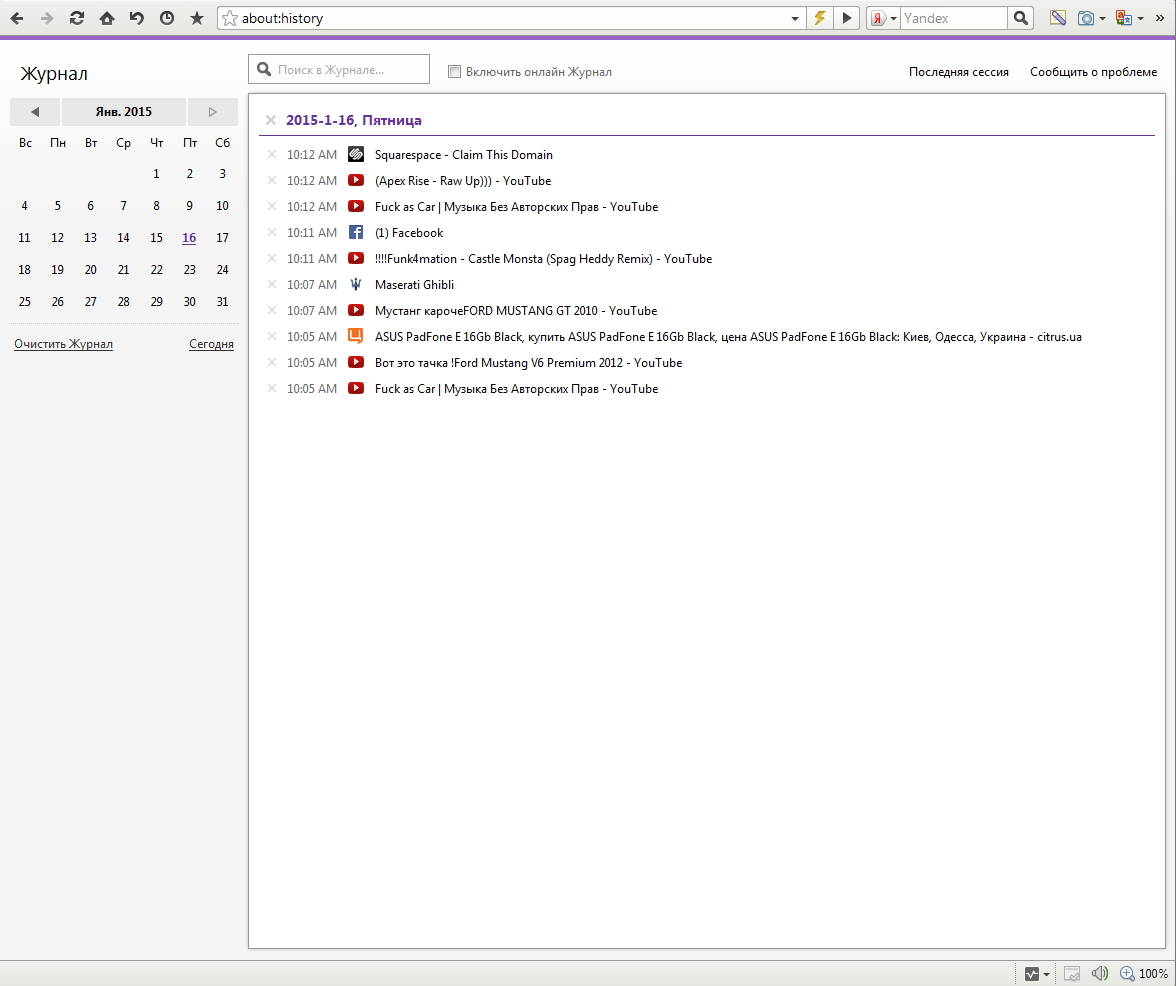Click the ad blocker status bar icon
Viewport: 1176px width, 986px height.
pyautogui.click(x=1072, y=974)
